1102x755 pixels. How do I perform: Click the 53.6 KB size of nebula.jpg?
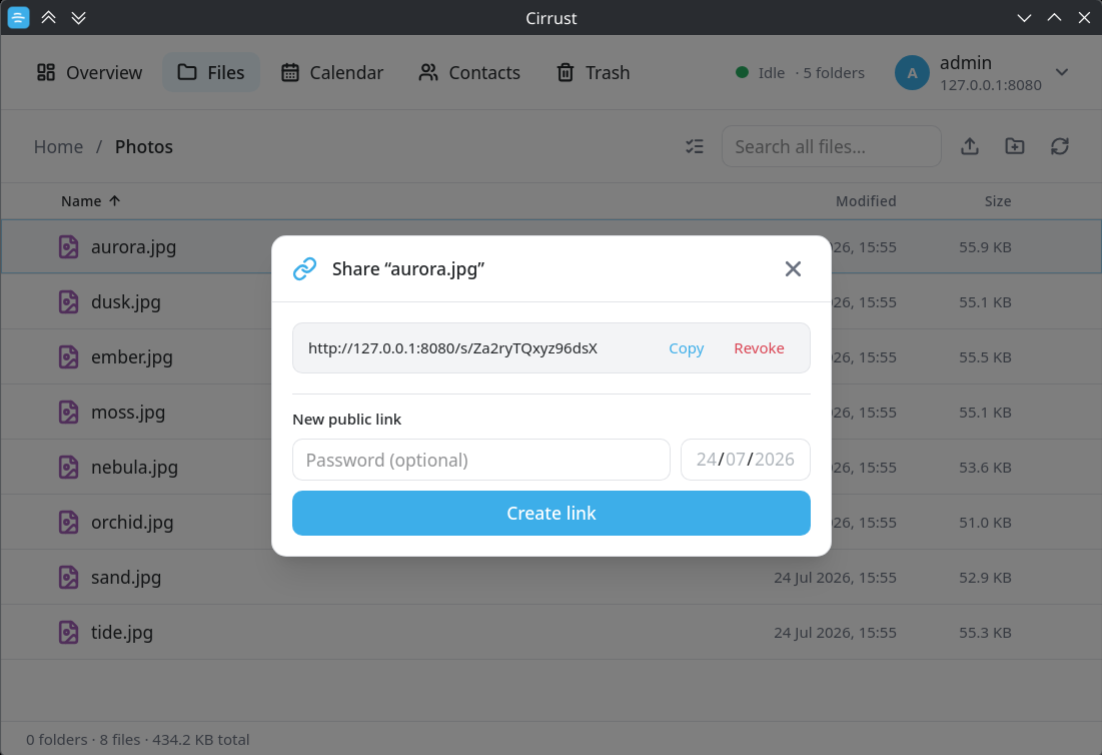(985, 467)
